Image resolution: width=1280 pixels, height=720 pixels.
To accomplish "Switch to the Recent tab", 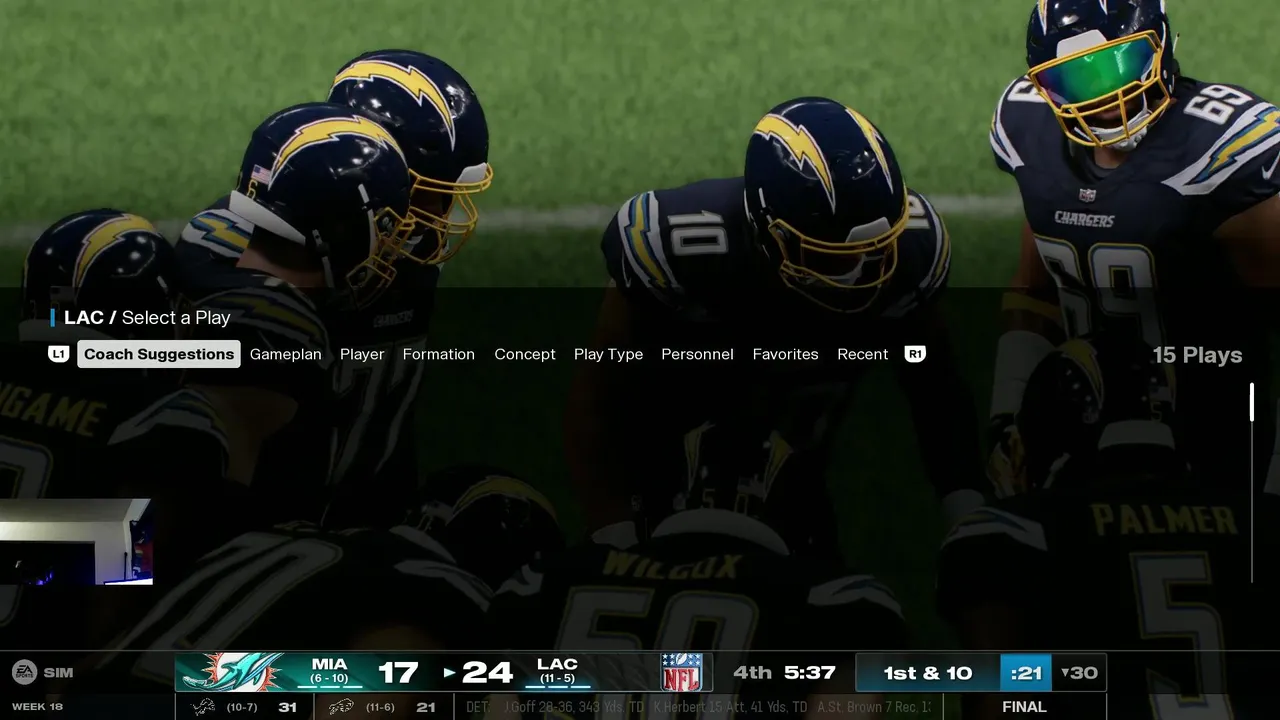I will [863, 354].
